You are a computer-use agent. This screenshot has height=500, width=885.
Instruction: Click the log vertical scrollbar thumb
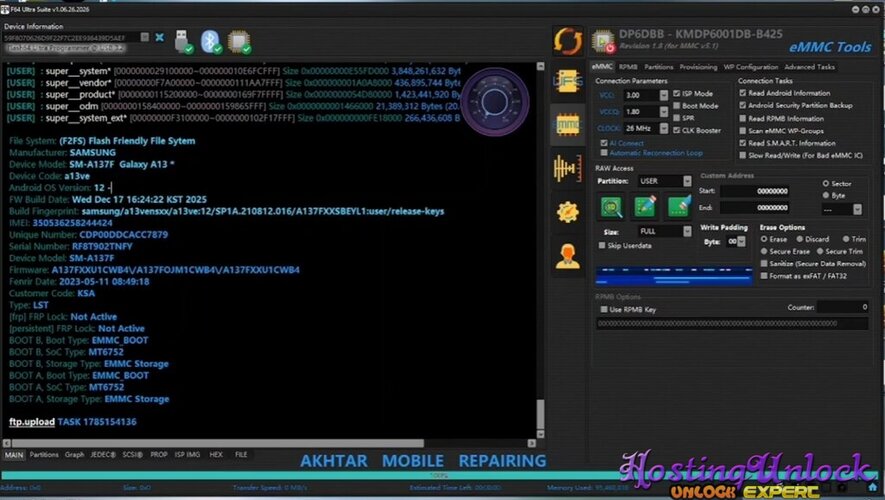[x=540, y=414]
